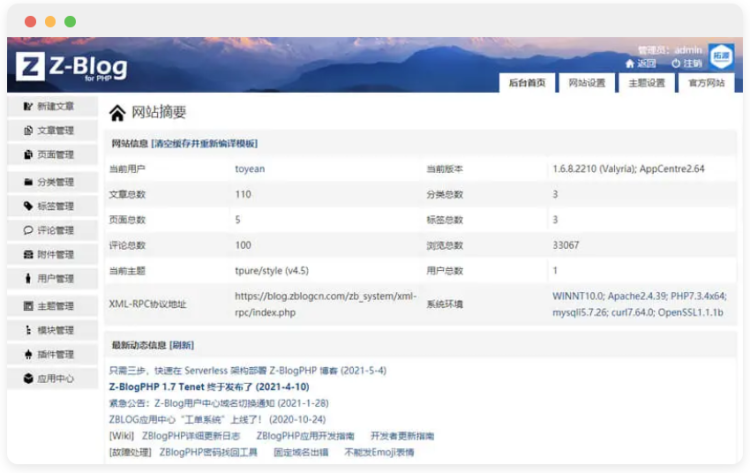Click the 清空缓存并重新编译模板 link
The image size is (750, 473).
(x=205, y=143)
